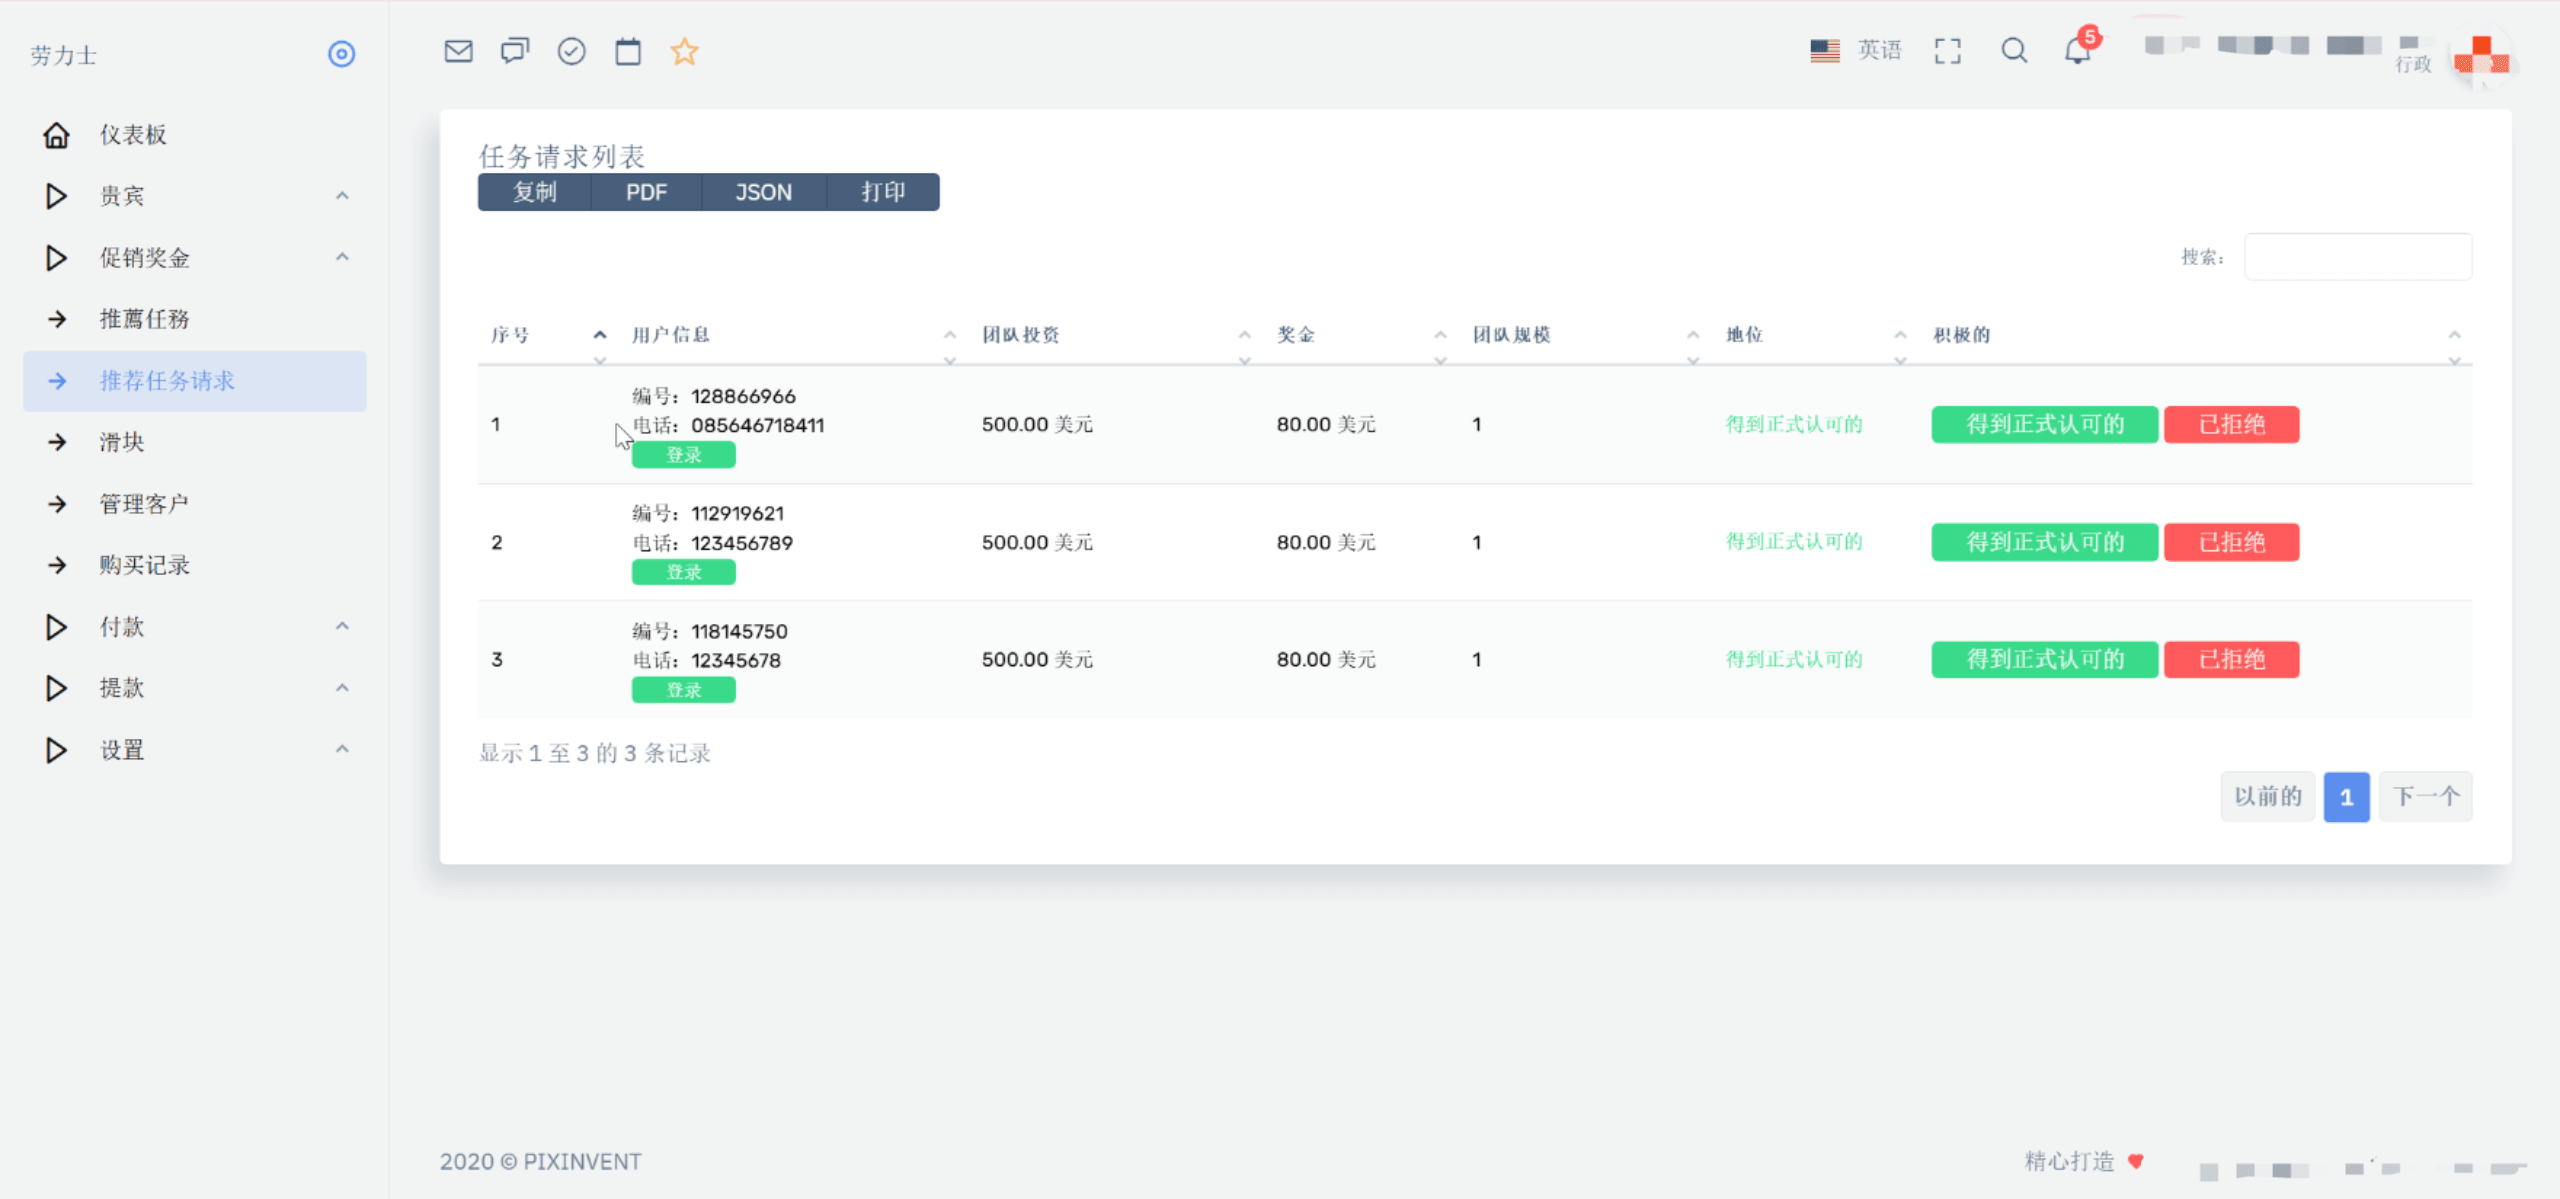Image resolution: width=2560 pixels, height=1199 pixels.
Task: Click the checkmark todo icon
Action: coord(571,51)
